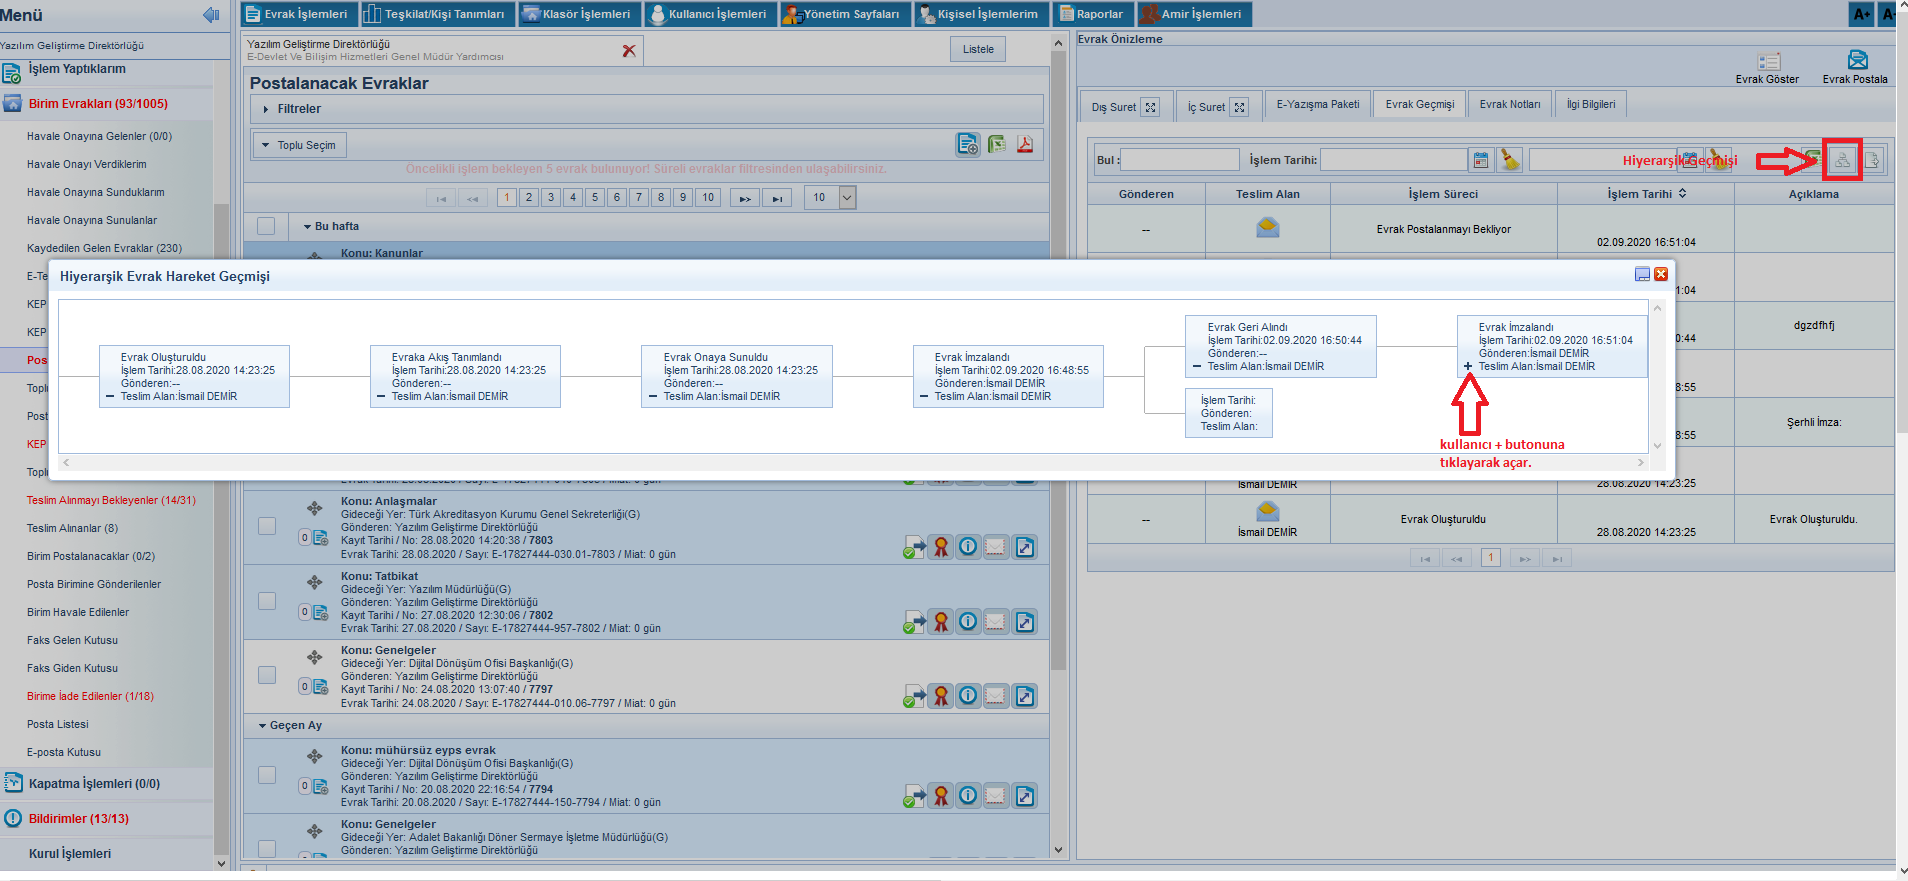The image size is (1908, 881).
Task: Export the document list to Excel
Action: (x=997, y=145)
